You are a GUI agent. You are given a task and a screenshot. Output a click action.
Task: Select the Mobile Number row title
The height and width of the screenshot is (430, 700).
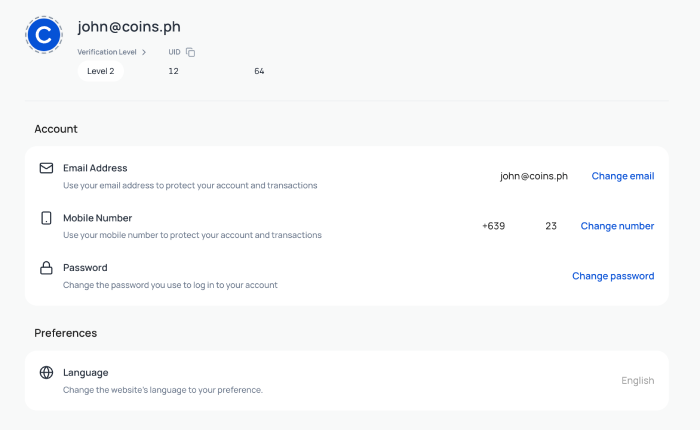pos(97,218)
